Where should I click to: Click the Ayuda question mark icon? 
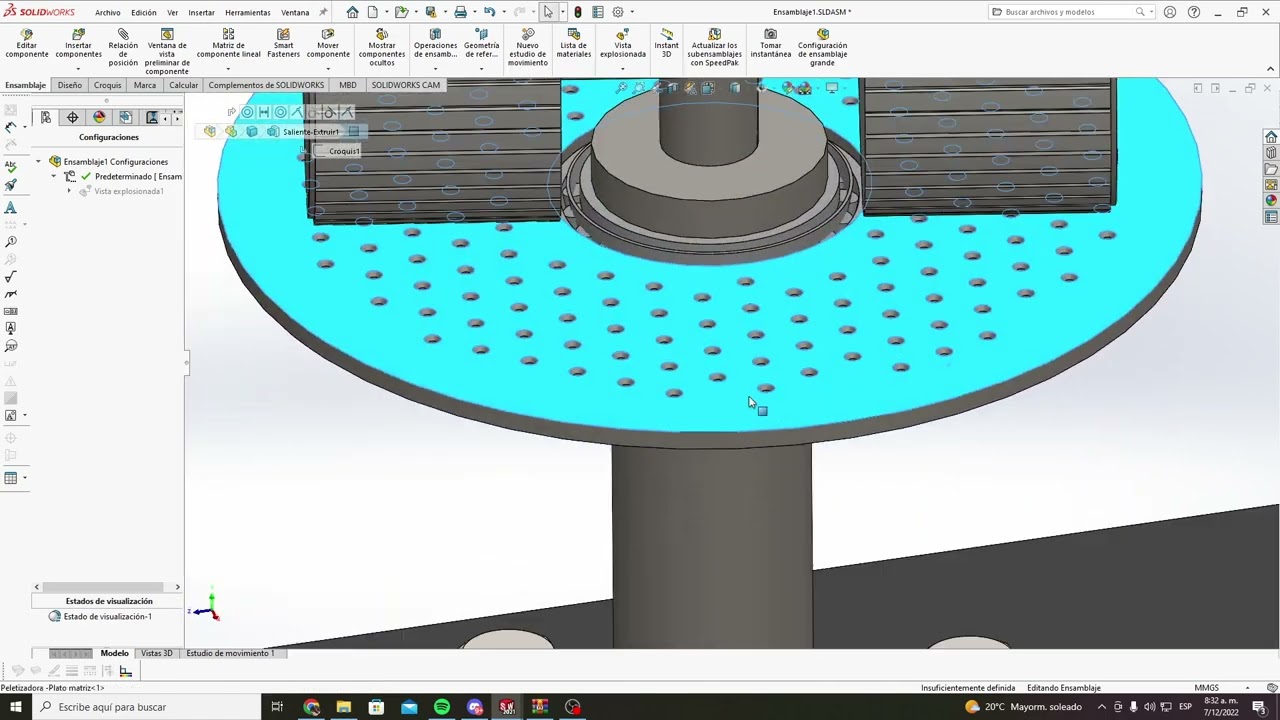1194,12
